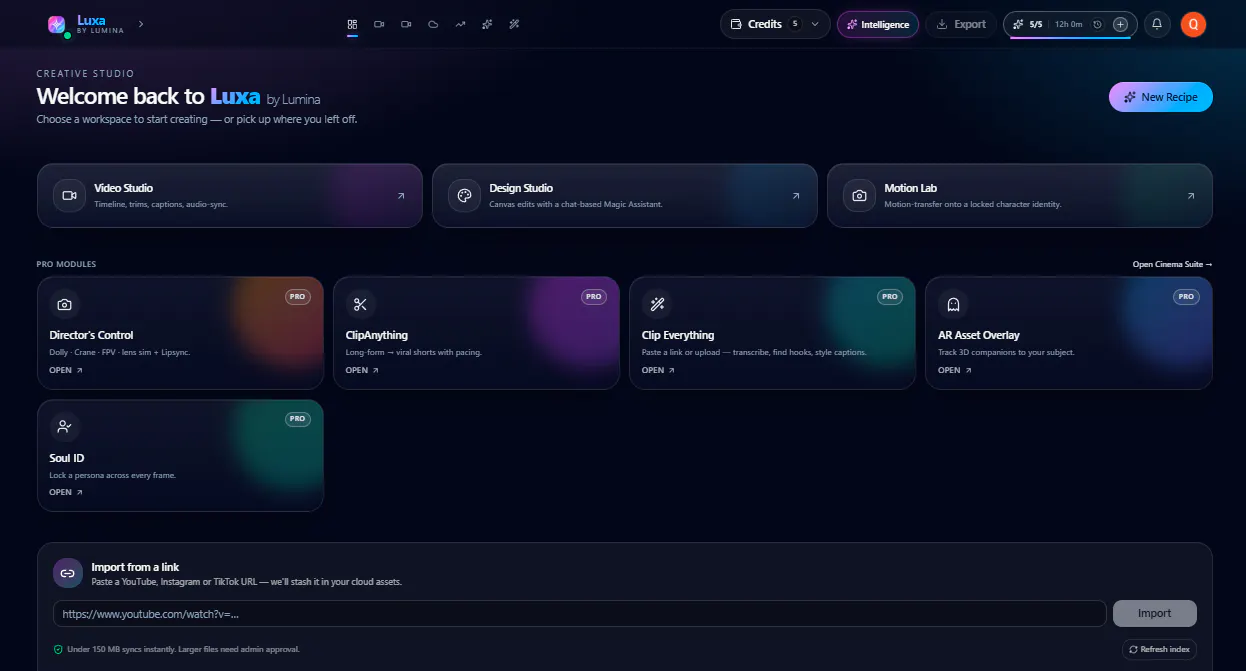1246x671 pixels.
Task: Click the Export button
Action: click(961, 24)
